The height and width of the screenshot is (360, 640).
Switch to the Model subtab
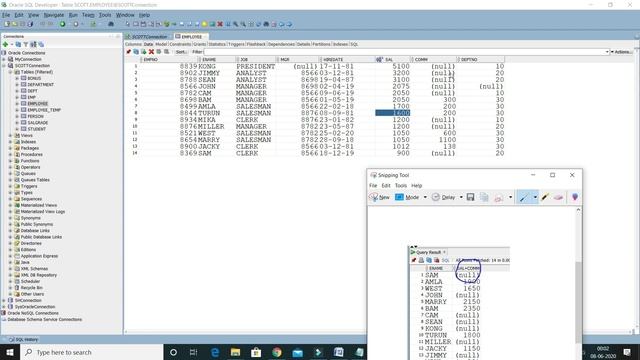[x=161, y=44]
